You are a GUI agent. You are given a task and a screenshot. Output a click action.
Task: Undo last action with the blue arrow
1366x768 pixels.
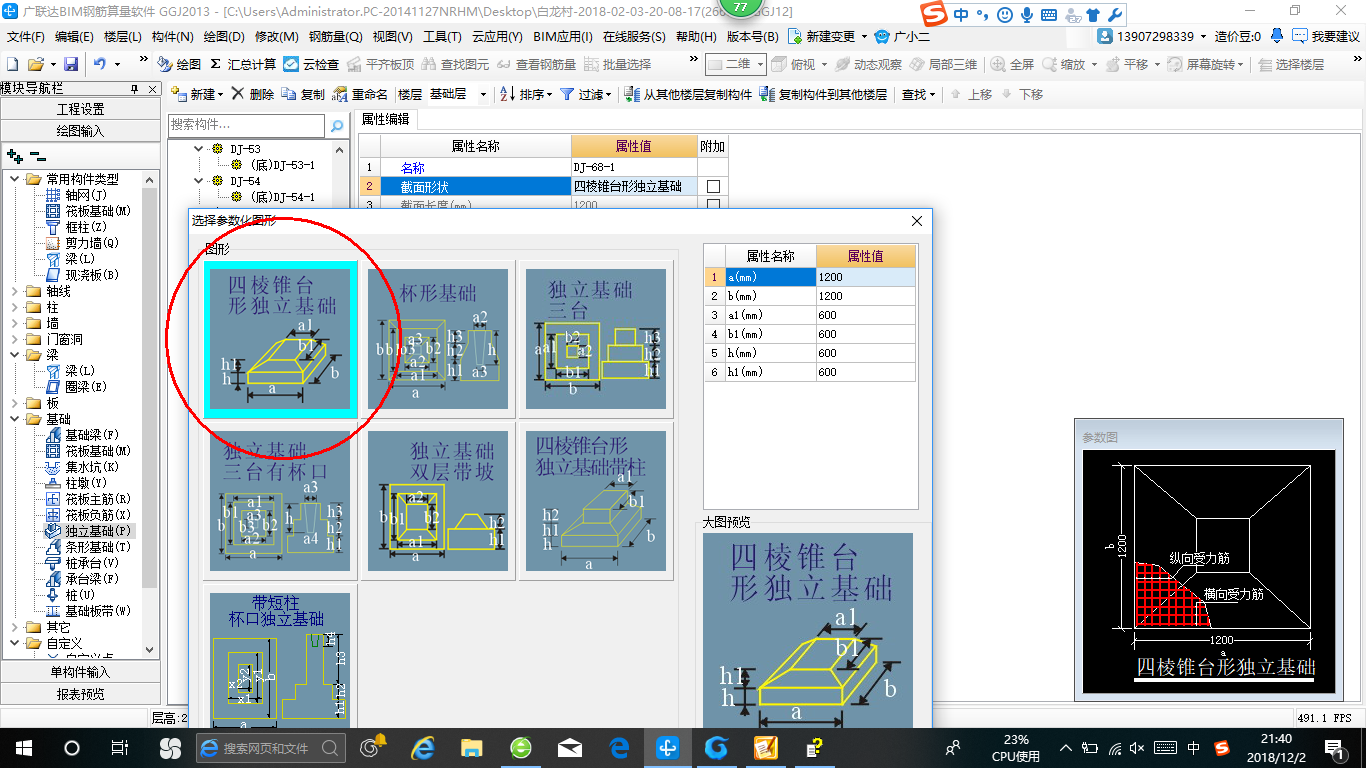pos(100,64)
